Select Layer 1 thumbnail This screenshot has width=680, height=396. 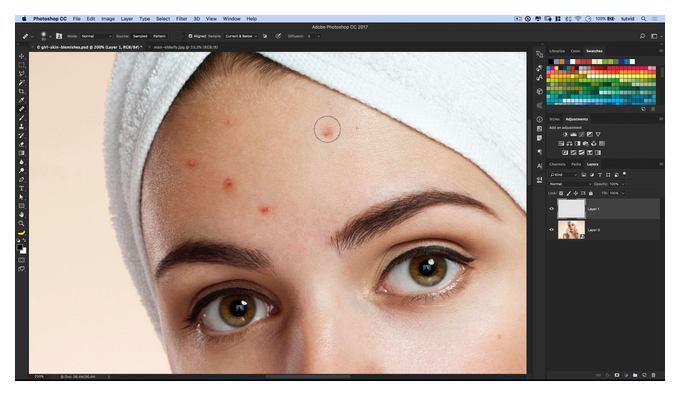(x=571, y=209)
